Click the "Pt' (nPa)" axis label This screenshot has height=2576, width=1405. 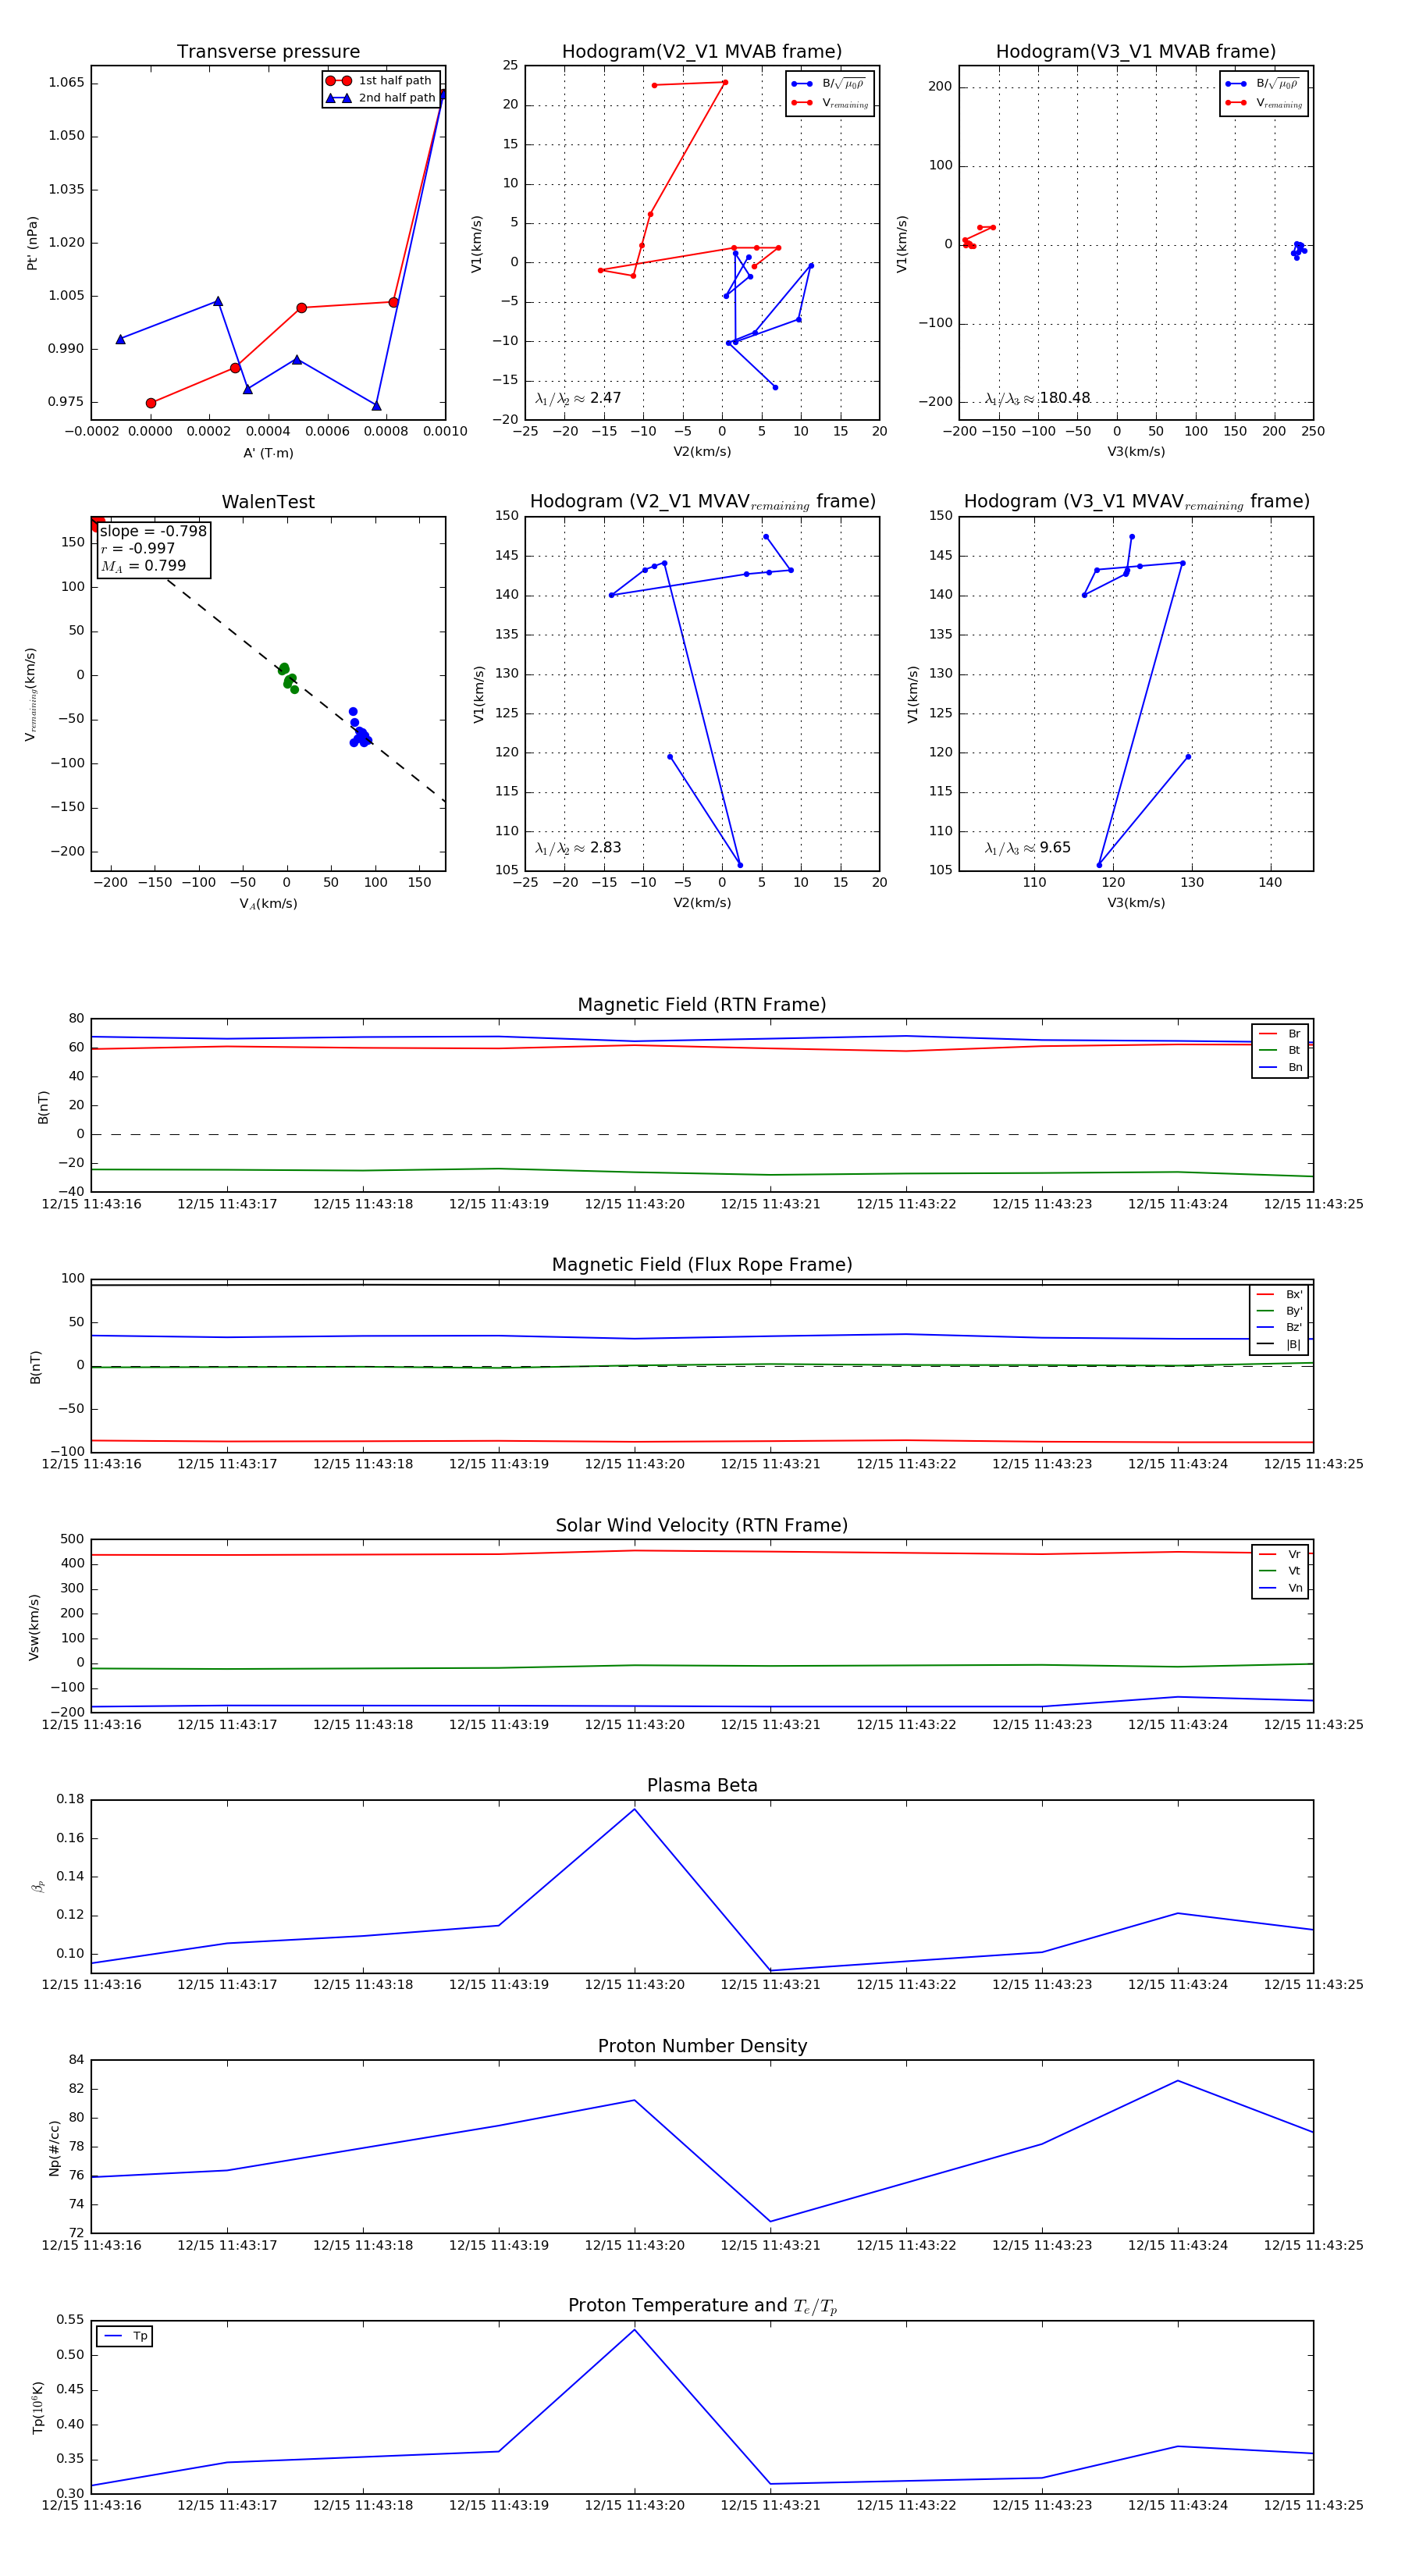pyautogui.click(x=32, y=243)
